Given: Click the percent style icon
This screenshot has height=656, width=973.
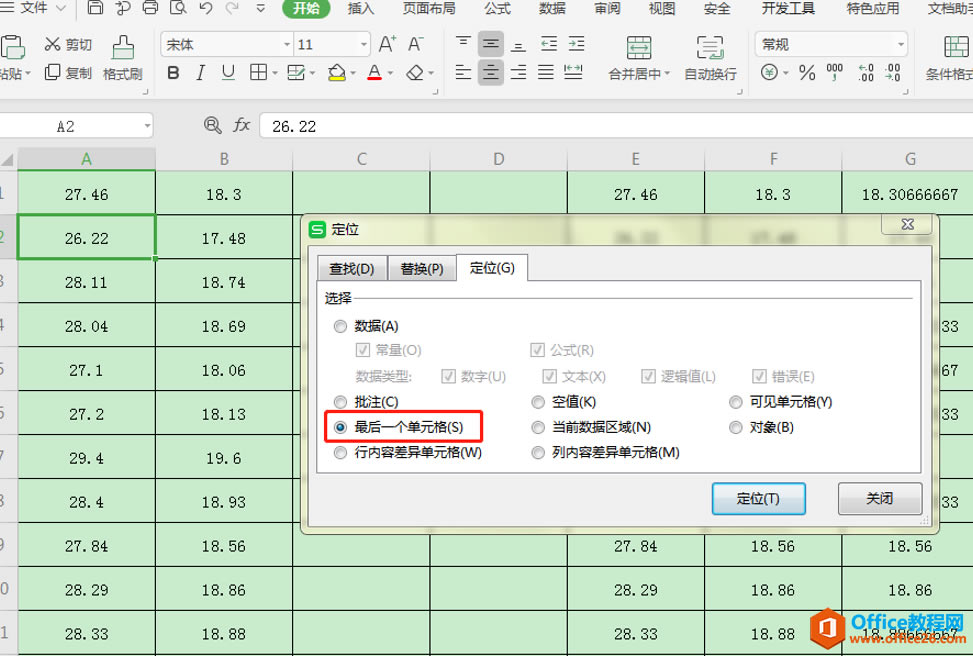Looking at the screenshot, I should click(x=807, y=73).
